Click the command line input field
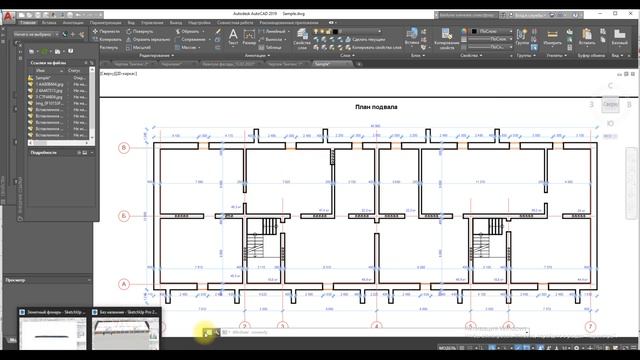The image size is (640, 360). tap(376, 333)
